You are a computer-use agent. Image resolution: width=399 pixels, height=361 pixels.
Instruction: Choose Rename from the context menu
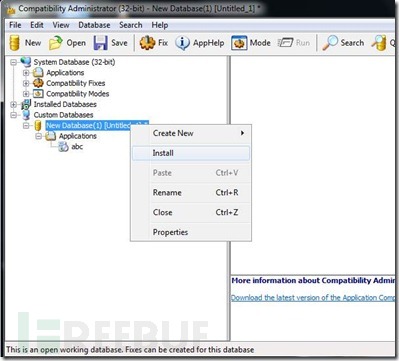tap(191, 193)
